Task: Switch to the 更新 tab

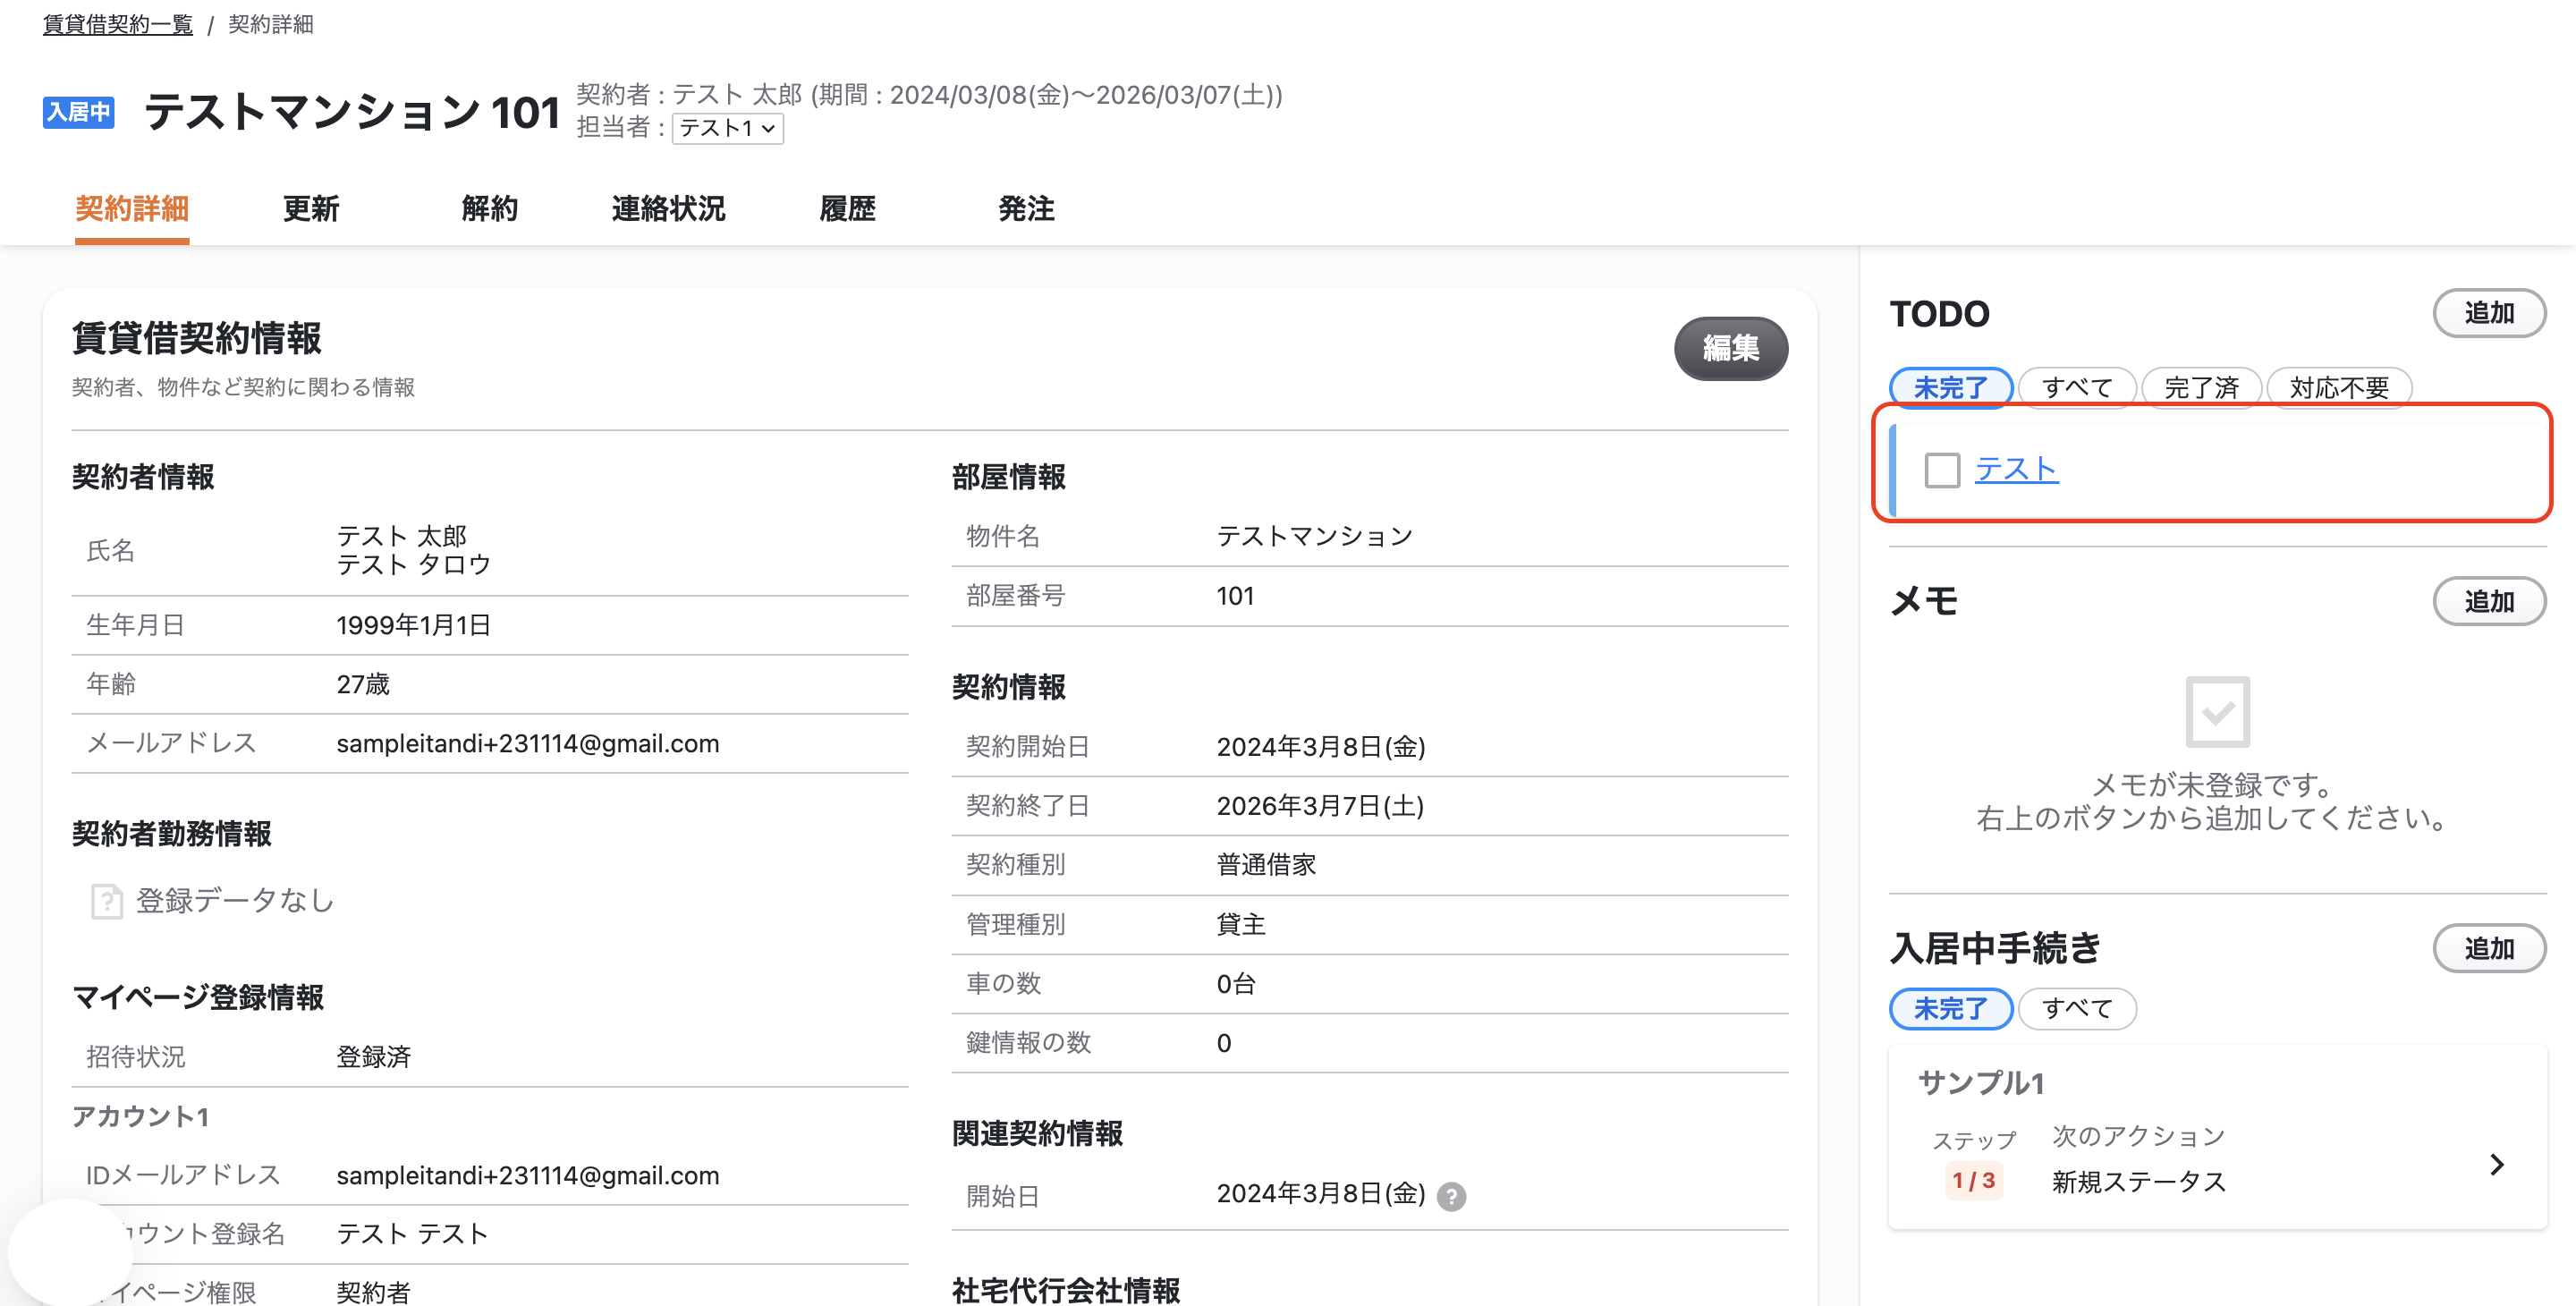Action: click(311, 209)
